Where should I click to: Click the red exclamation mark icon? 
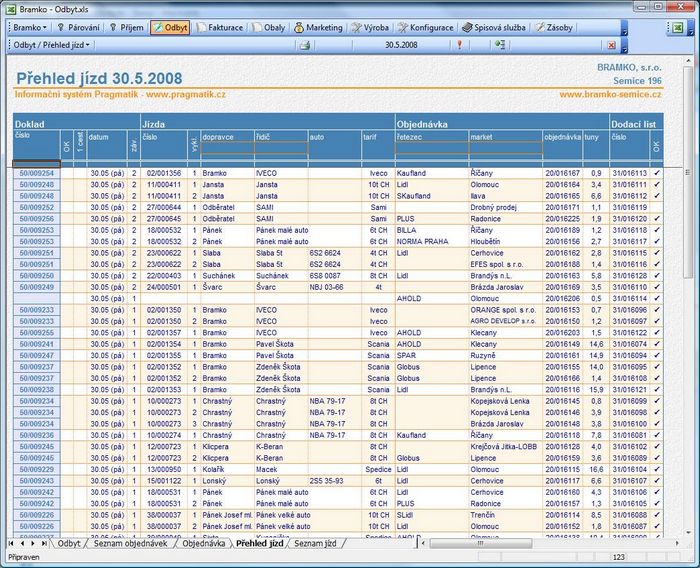coord(459,45)
